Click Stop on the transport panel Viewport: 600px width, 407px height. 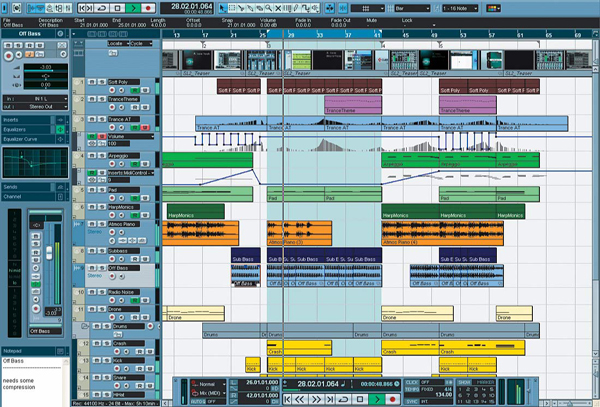coord(360,399)
